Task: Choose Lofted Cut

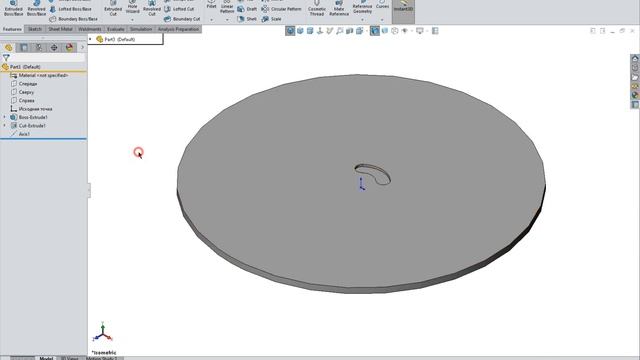Action: pyautogui.click(x=179, y=9)
